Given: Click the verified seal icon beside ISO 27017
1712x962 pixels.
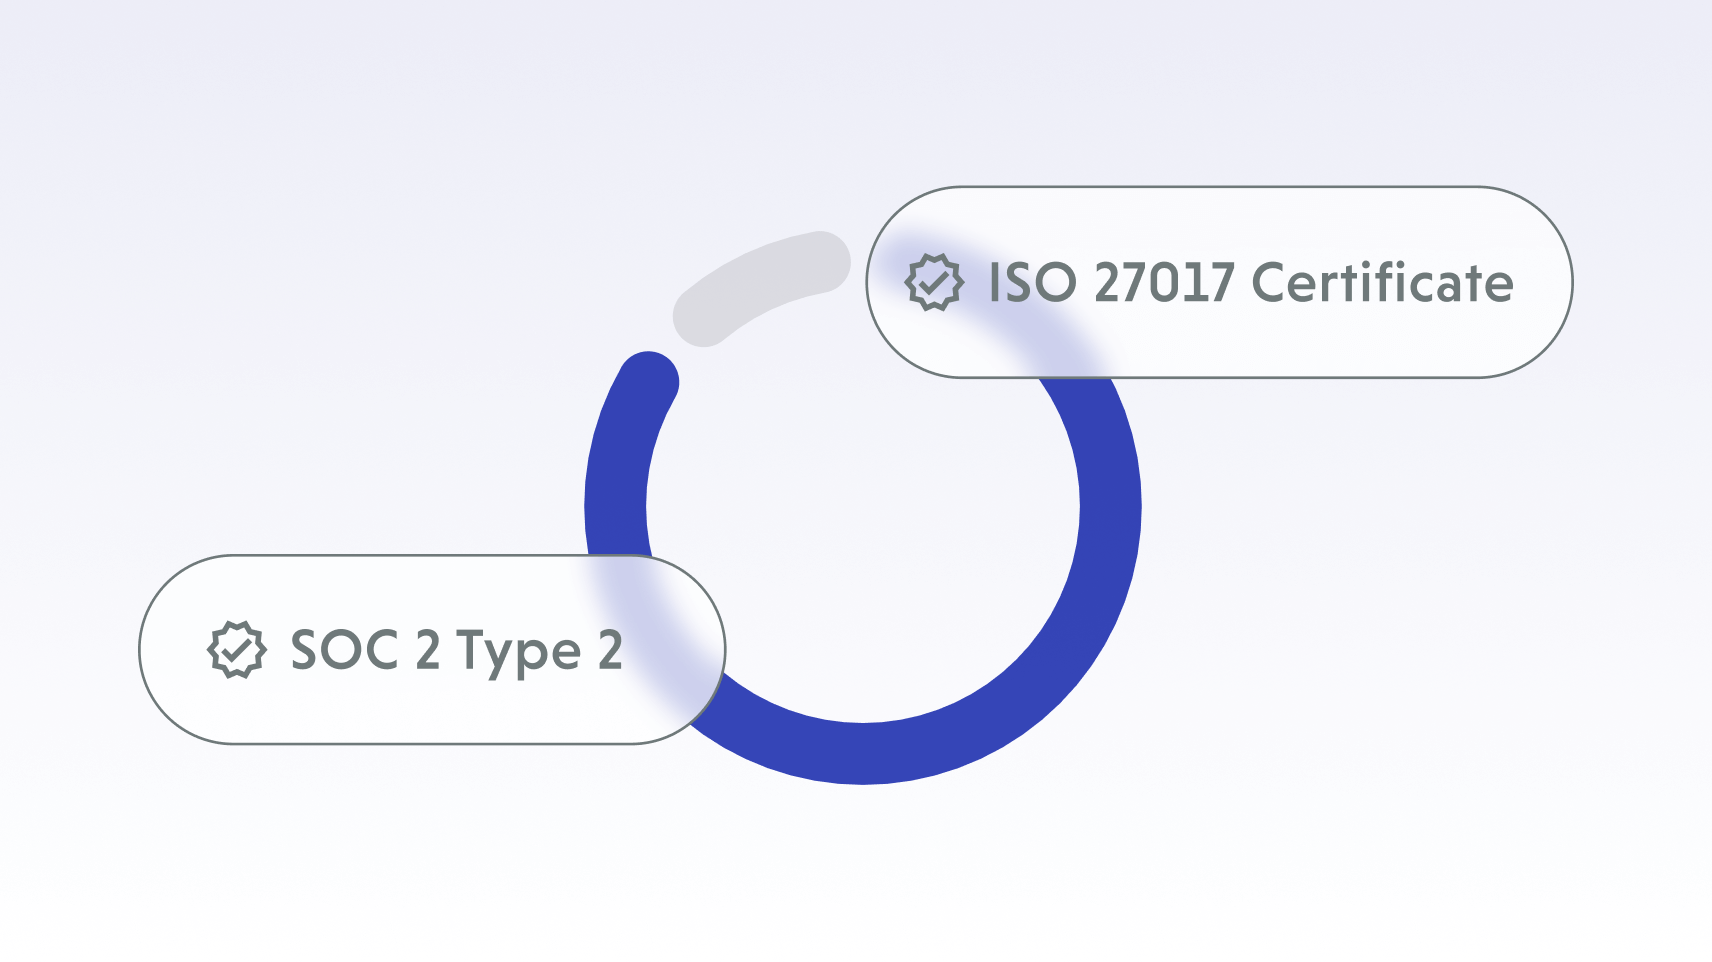Looking at the screenshot, I should [x=934, y=282].
